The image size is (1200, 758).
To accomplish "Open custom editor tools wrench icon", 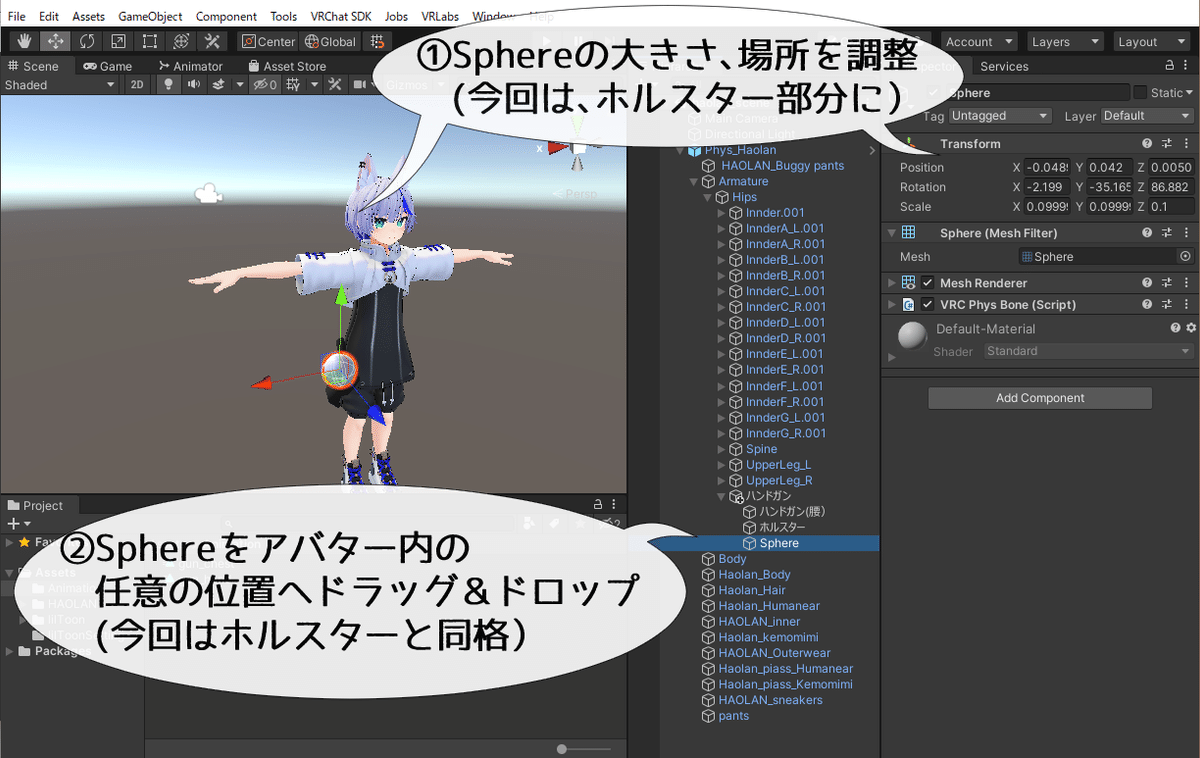I will [211, 41].
